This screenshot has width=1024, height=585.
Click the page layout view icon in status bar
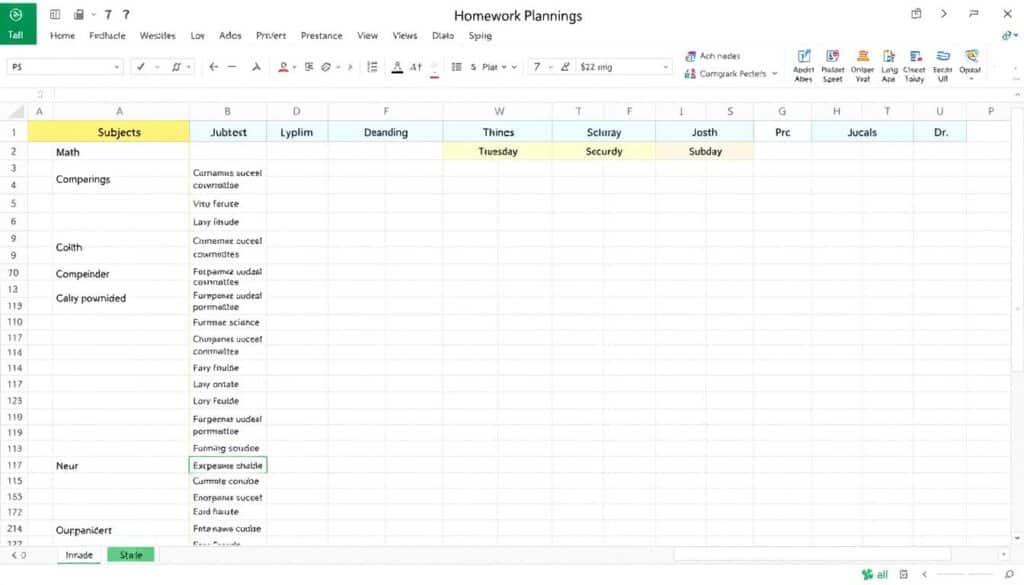click(x=904, y=575)
